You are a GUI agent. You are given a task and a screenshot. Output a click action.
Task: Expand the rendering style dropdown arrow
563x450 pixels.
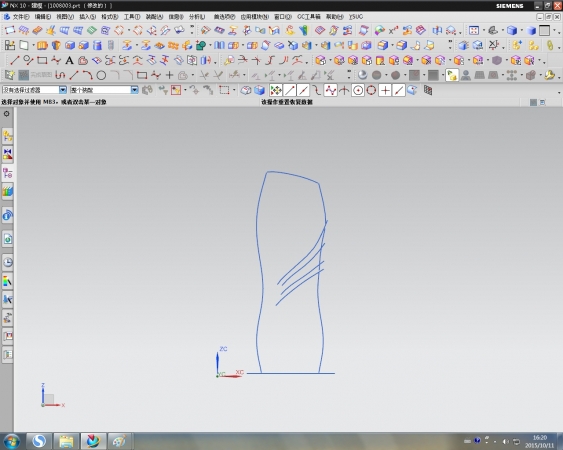click(x=522, y=31)
